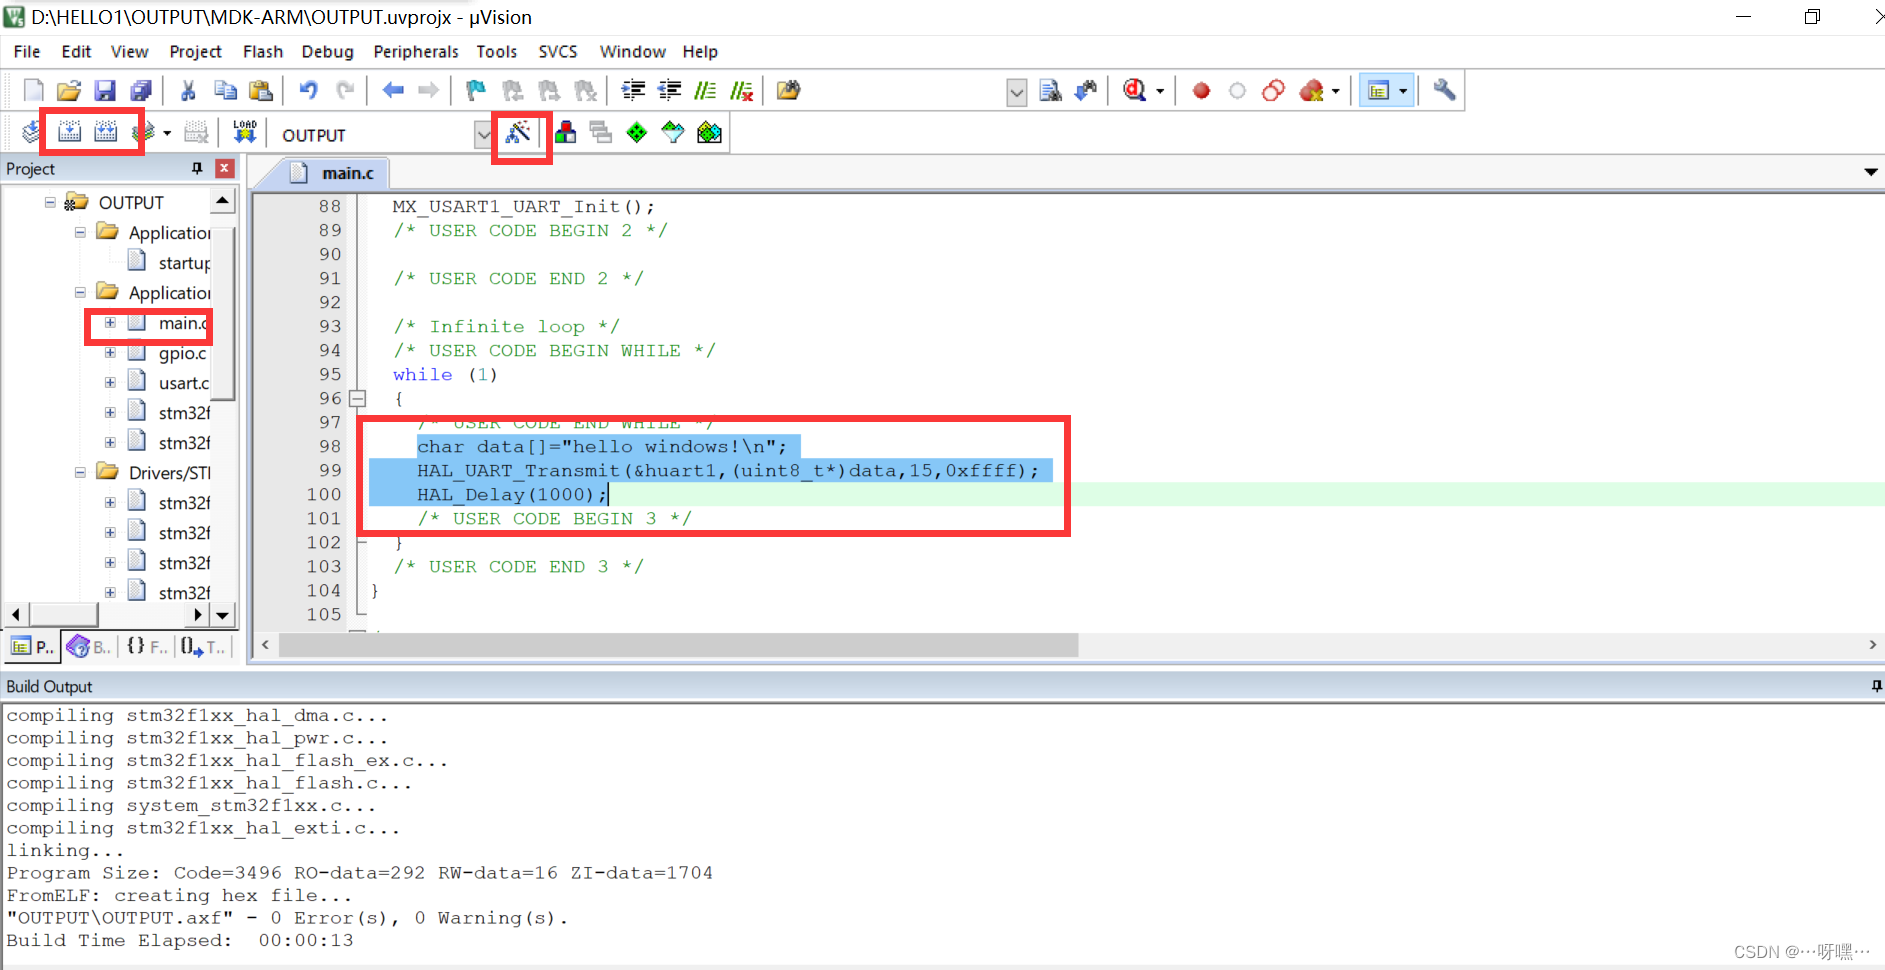Screen dimensions: 1885x970
Task: Toggle enable/disable breakpoint hollow circle icon
Action: pyautogui.click(x=1237, y=91)
